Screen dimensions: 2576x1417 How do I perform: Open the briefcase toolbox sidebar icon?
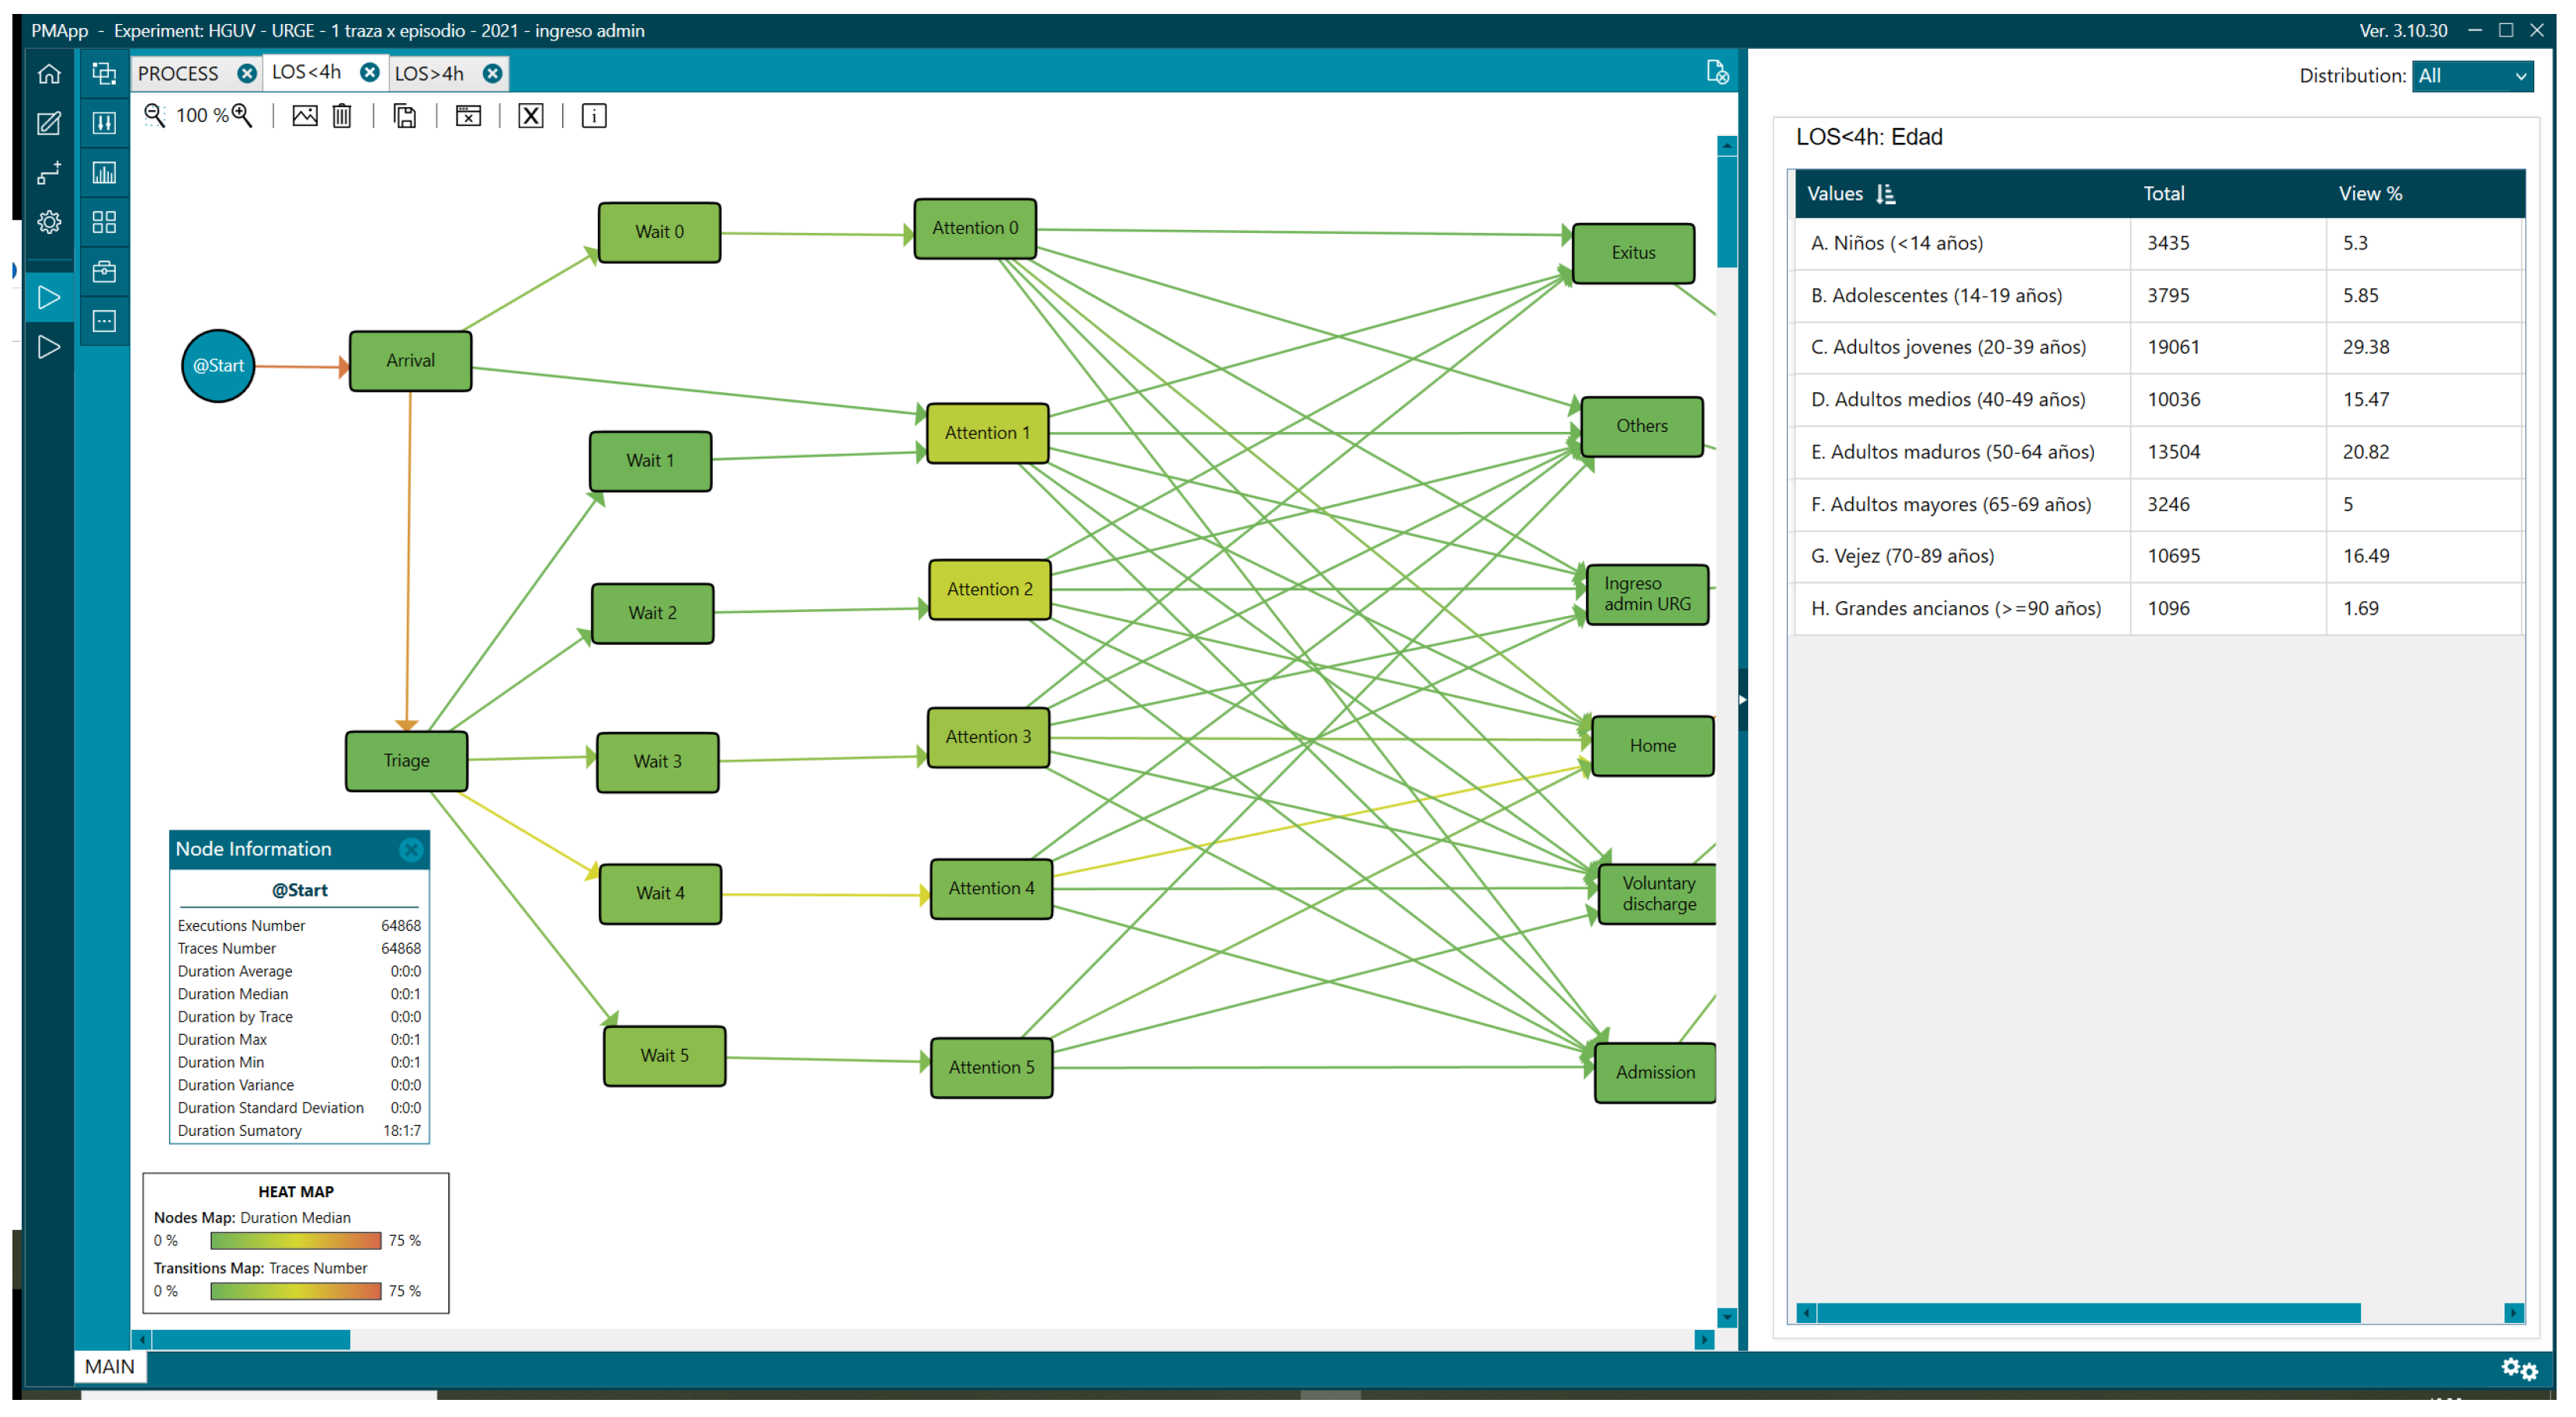point(104,271)
